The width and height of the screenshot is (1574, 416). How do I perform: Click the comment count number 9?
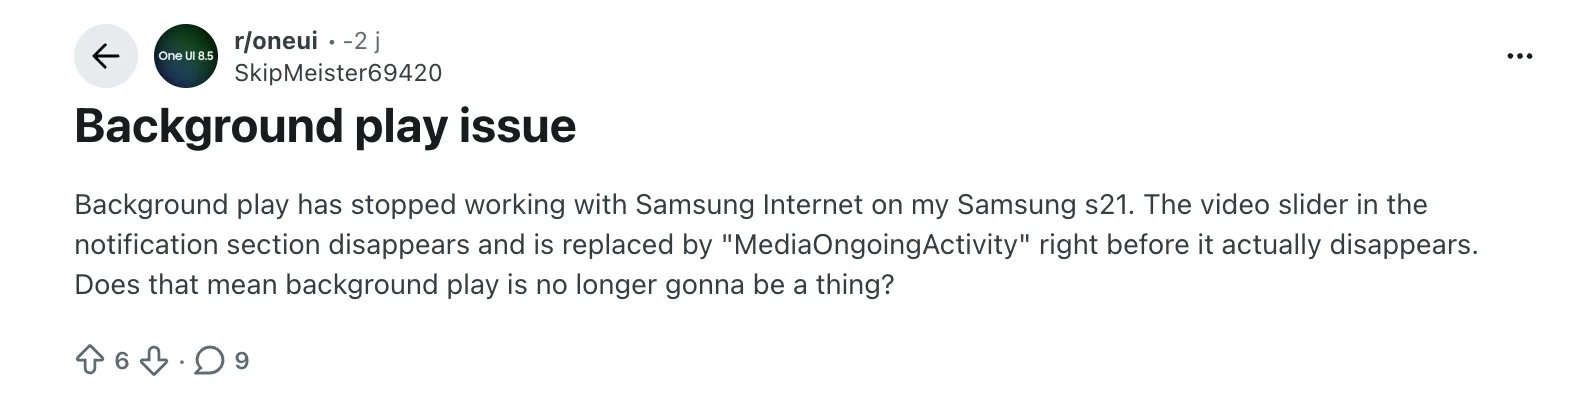tap(241, 360)
